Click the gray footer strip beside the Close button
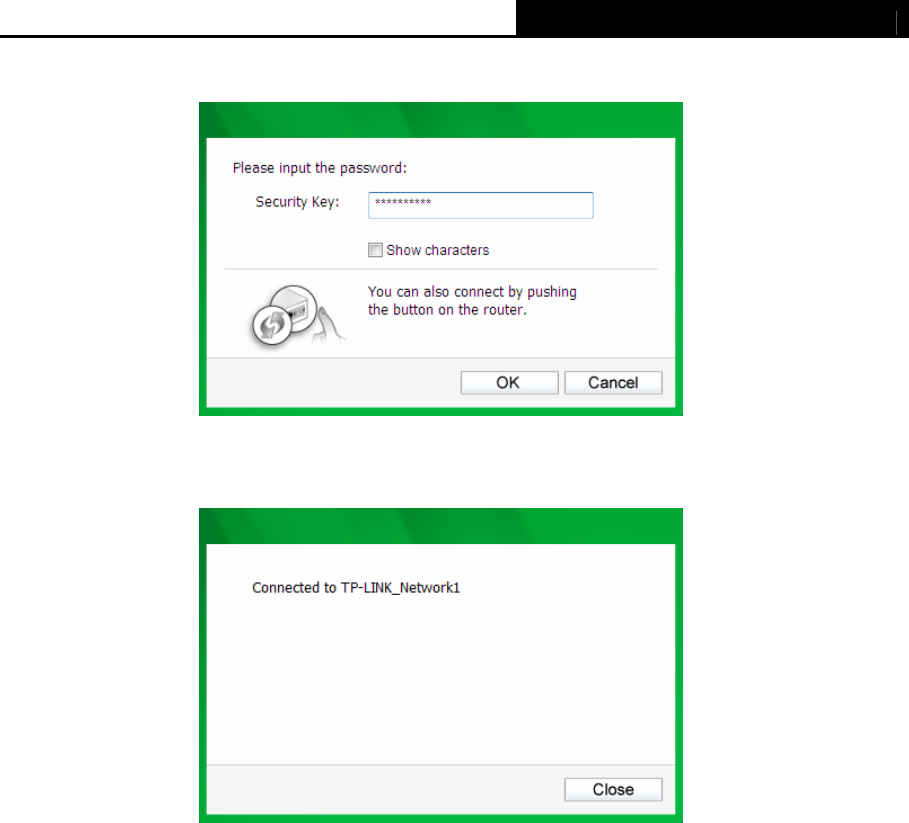Image resolution: width=909 pixels, height=823 pixels. coord(383,789)
